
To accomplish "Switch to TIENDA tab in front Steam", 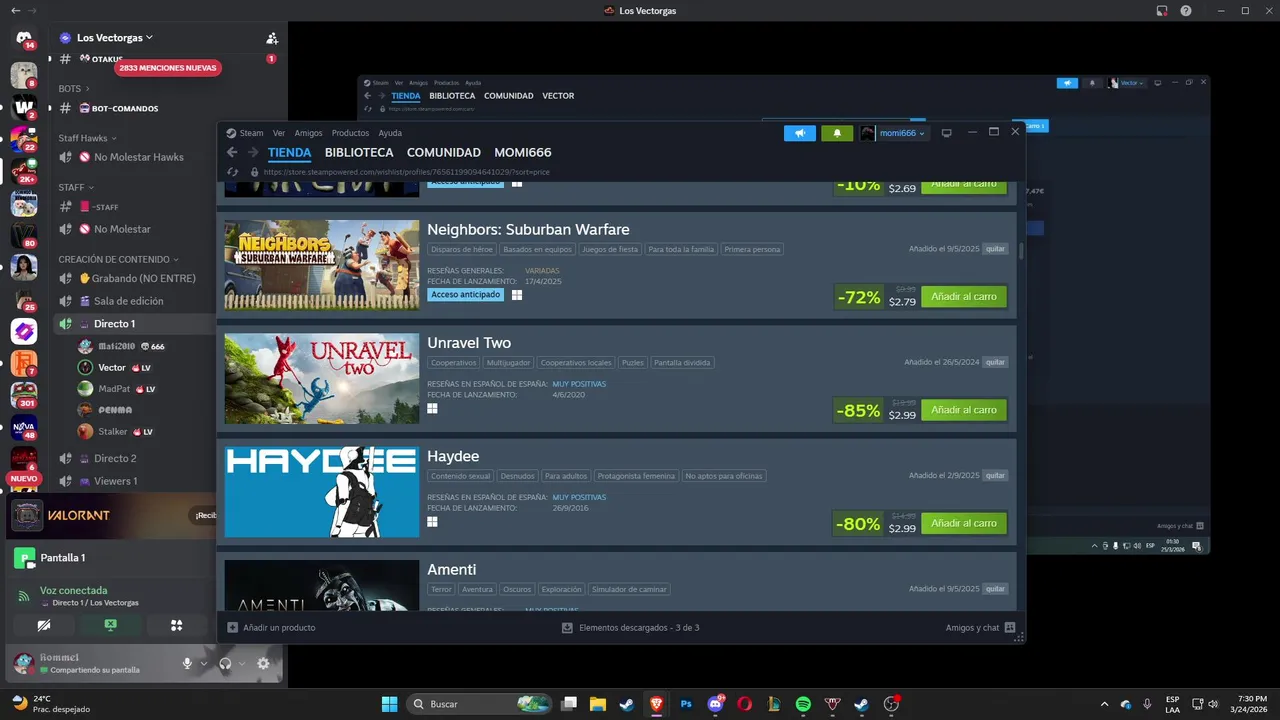I will click(x=290, y=153).
